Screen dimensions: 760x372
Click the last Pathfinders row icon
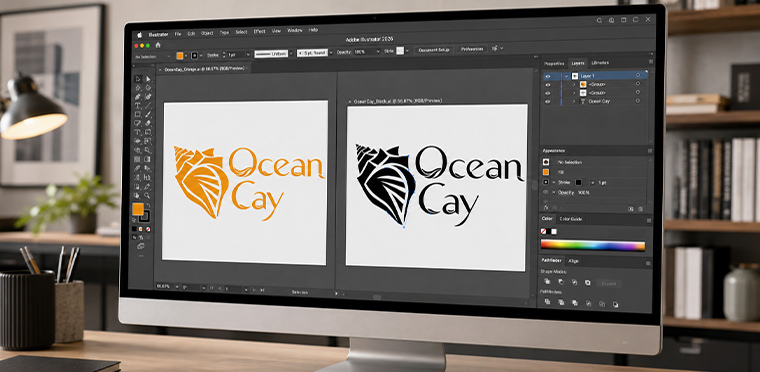click(x=616, y=304)
